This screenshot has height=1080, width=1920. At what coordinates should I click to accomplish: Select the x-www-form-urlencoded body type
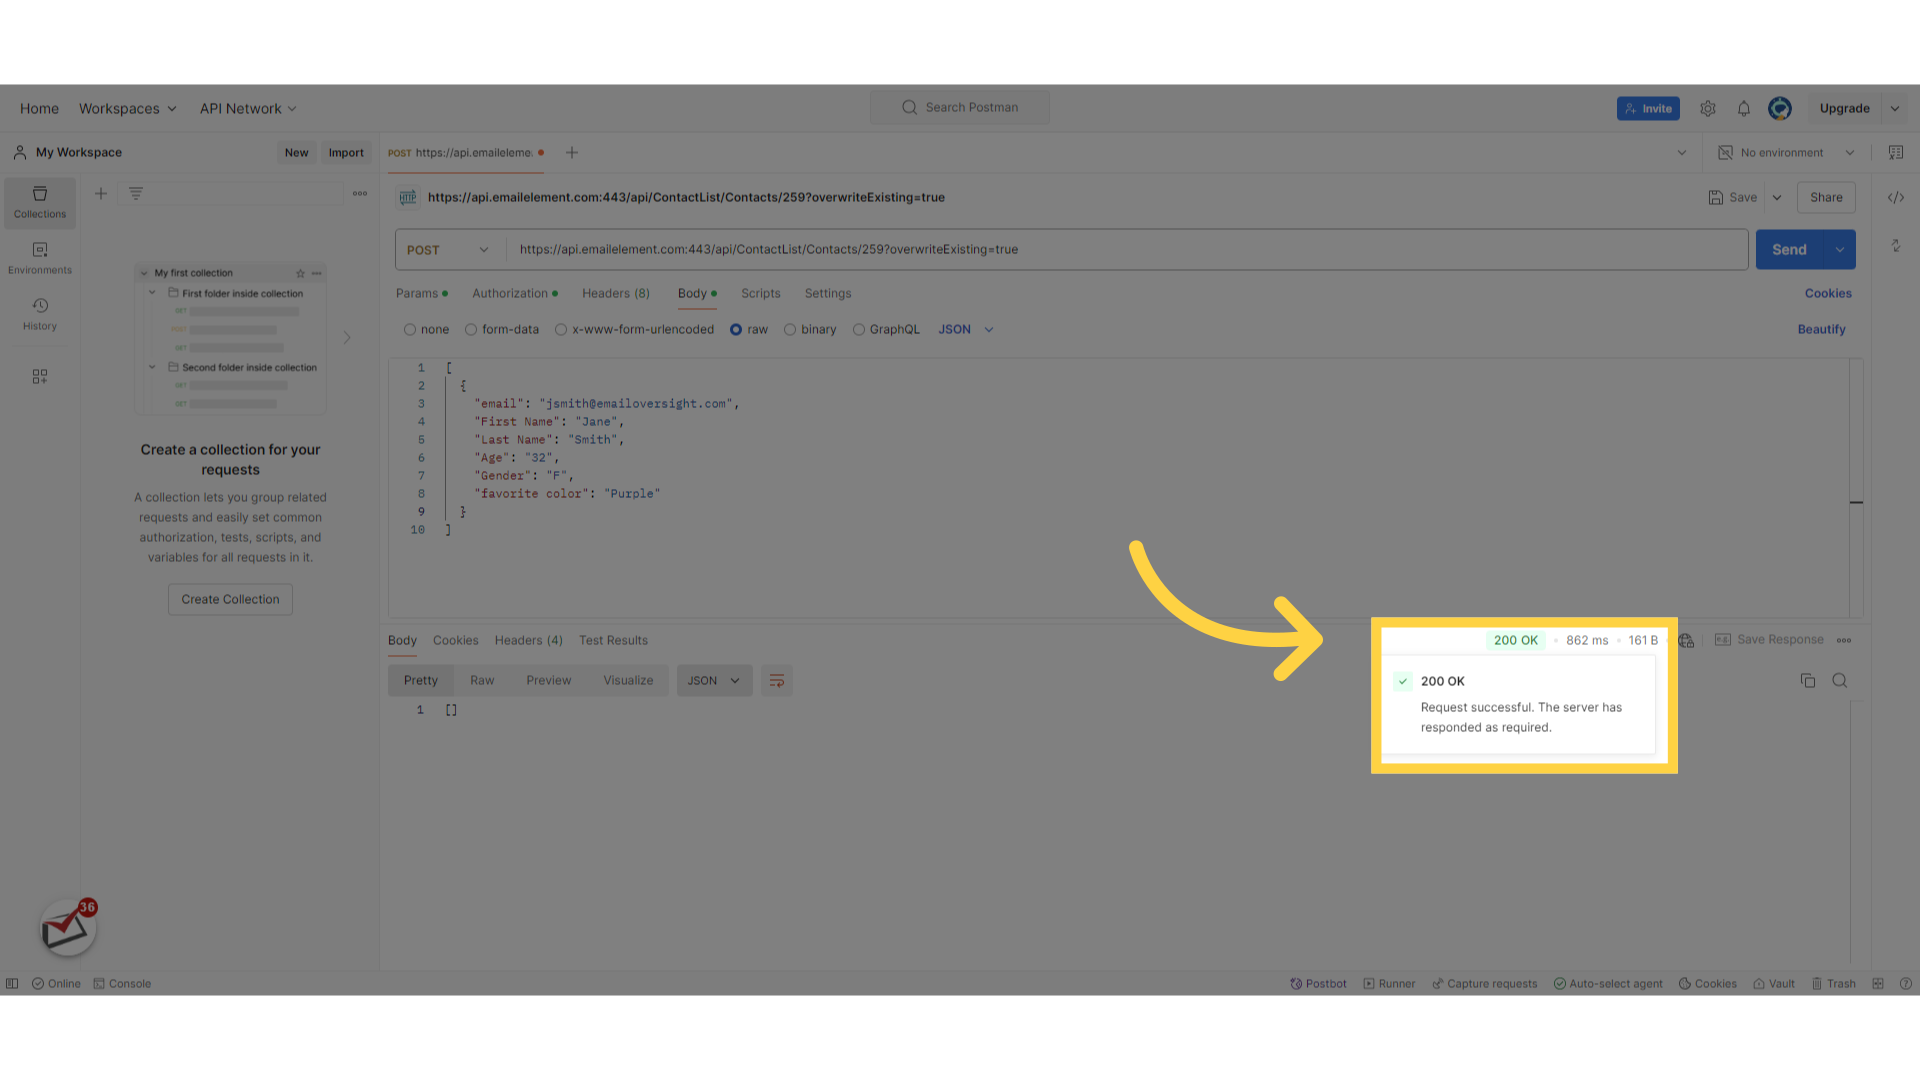point(634,330)
